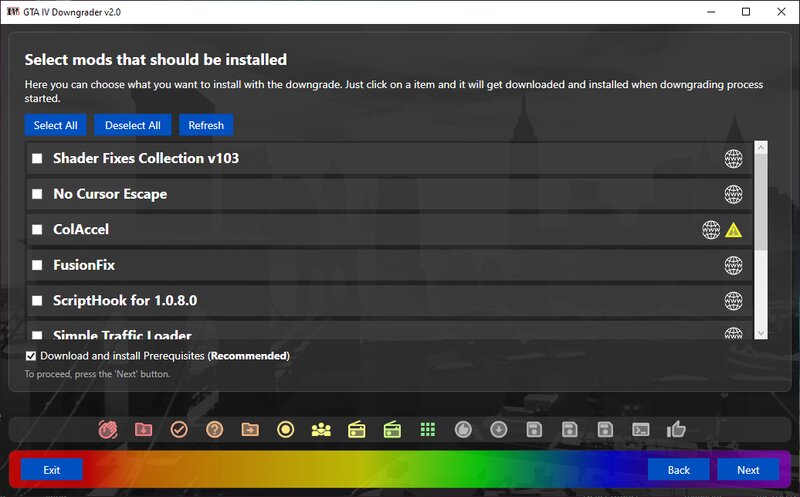Image resolution: width=800 pixels, height=497 pixels.
Task: Click the yellow radio button circle step icon
Action: pyautogui.click(x=286, y=430)
